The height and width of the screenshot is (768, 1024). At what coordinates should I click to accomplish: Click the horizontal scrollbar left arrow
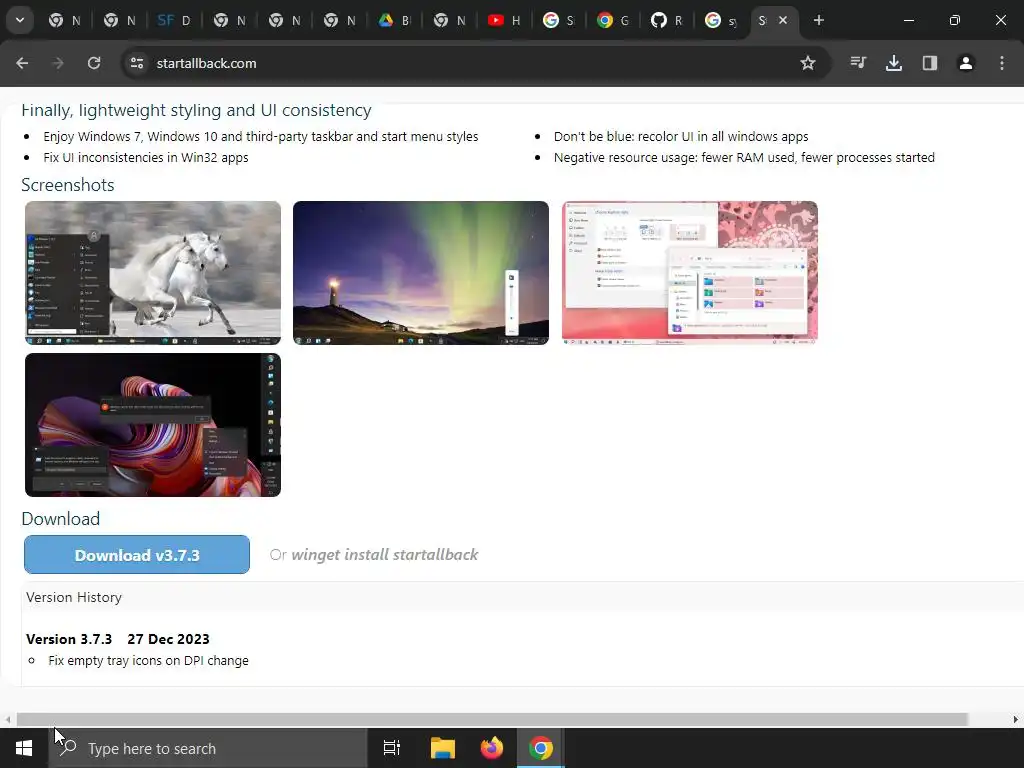(8, 720)
